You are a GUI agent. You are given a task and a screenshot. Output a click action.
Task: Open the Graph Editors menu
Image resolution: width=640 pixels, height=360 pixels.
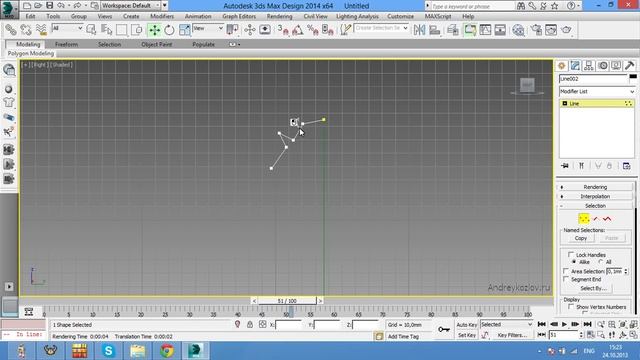239,16
